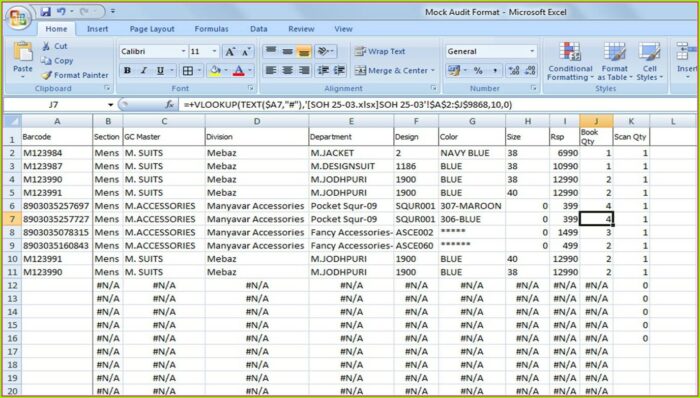Decrease decimal places
The height and width of the screenshot is (398, 700).
[x=530, y=70]
